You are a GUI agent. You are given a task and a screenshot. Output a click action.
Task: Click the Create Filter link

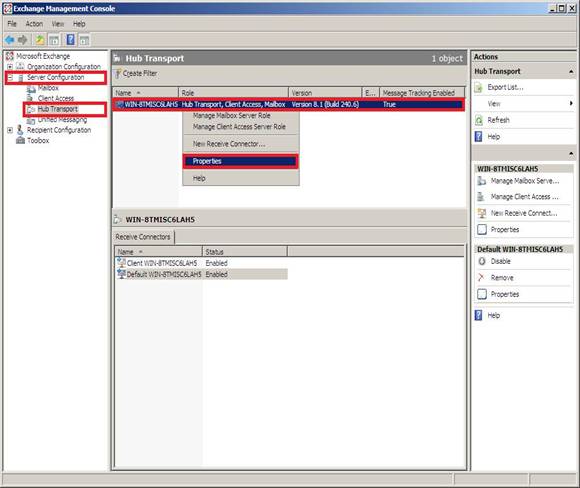tap(140, 74)
